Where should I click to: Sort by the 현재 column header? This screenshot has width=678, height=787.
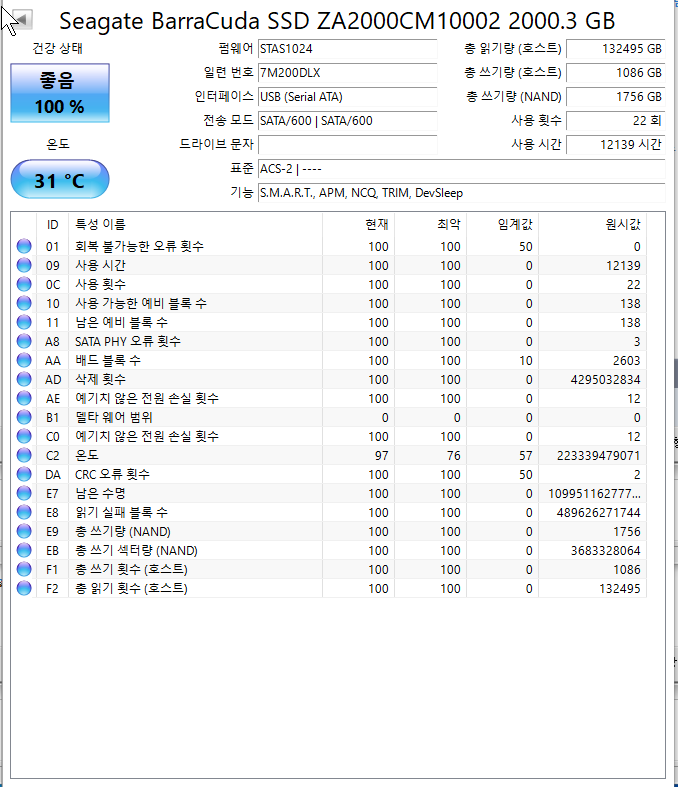coord(358,224)
